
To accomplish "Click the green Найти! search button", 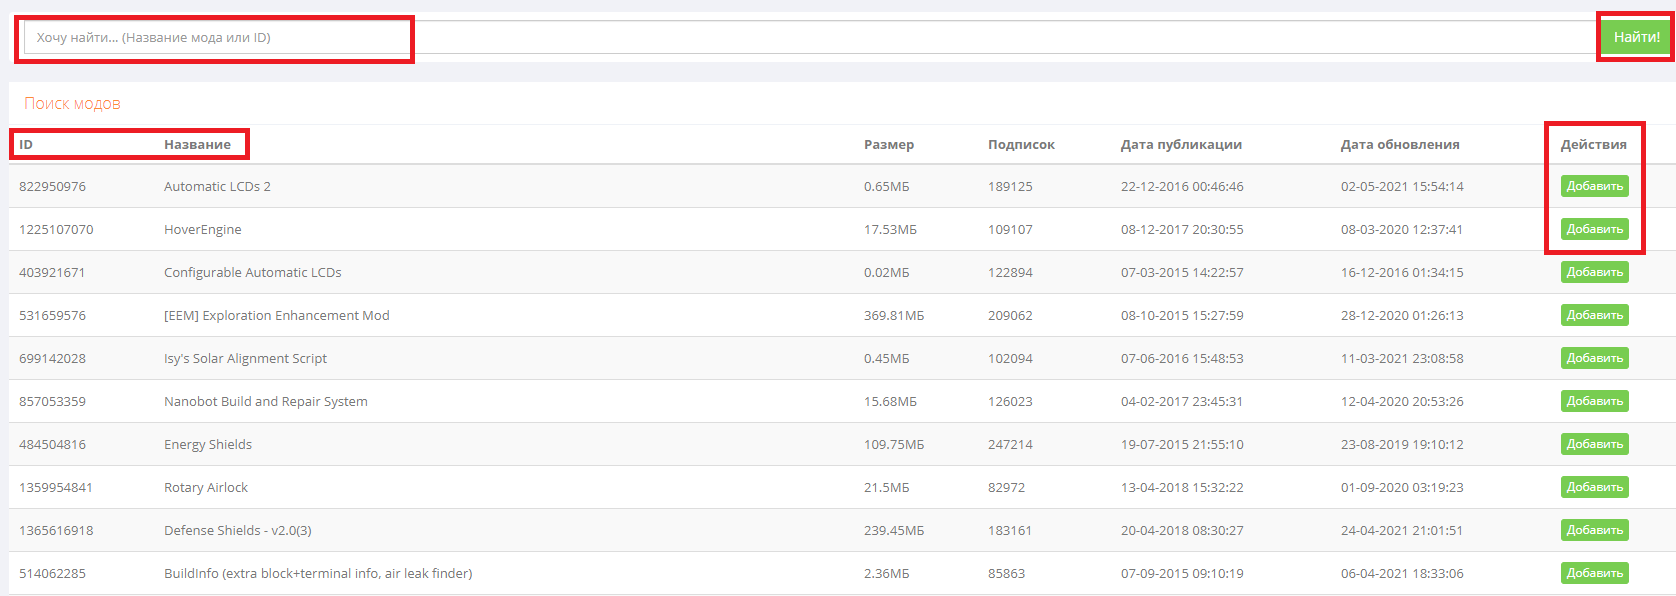I will coord(1636,37).
